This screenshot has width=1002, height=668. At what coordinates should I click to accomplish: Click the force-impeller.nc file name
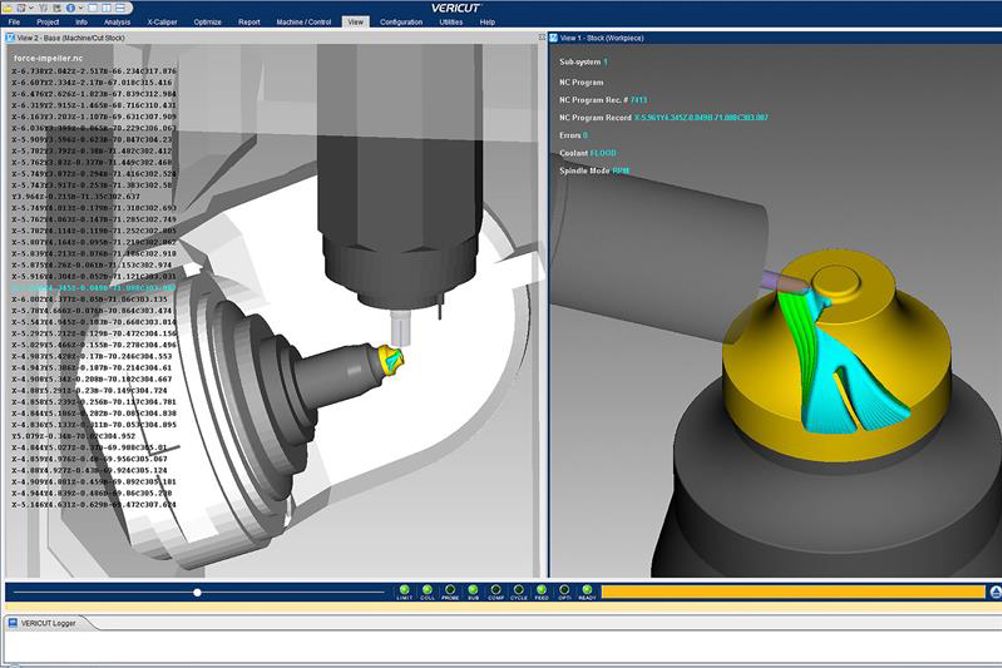coord(49,58)
